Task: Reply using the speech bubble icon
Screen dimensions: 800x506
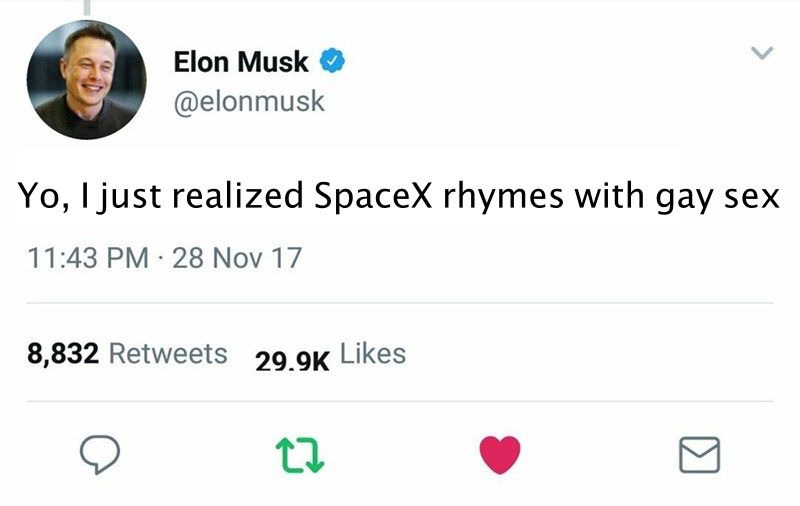Action: 100,456
